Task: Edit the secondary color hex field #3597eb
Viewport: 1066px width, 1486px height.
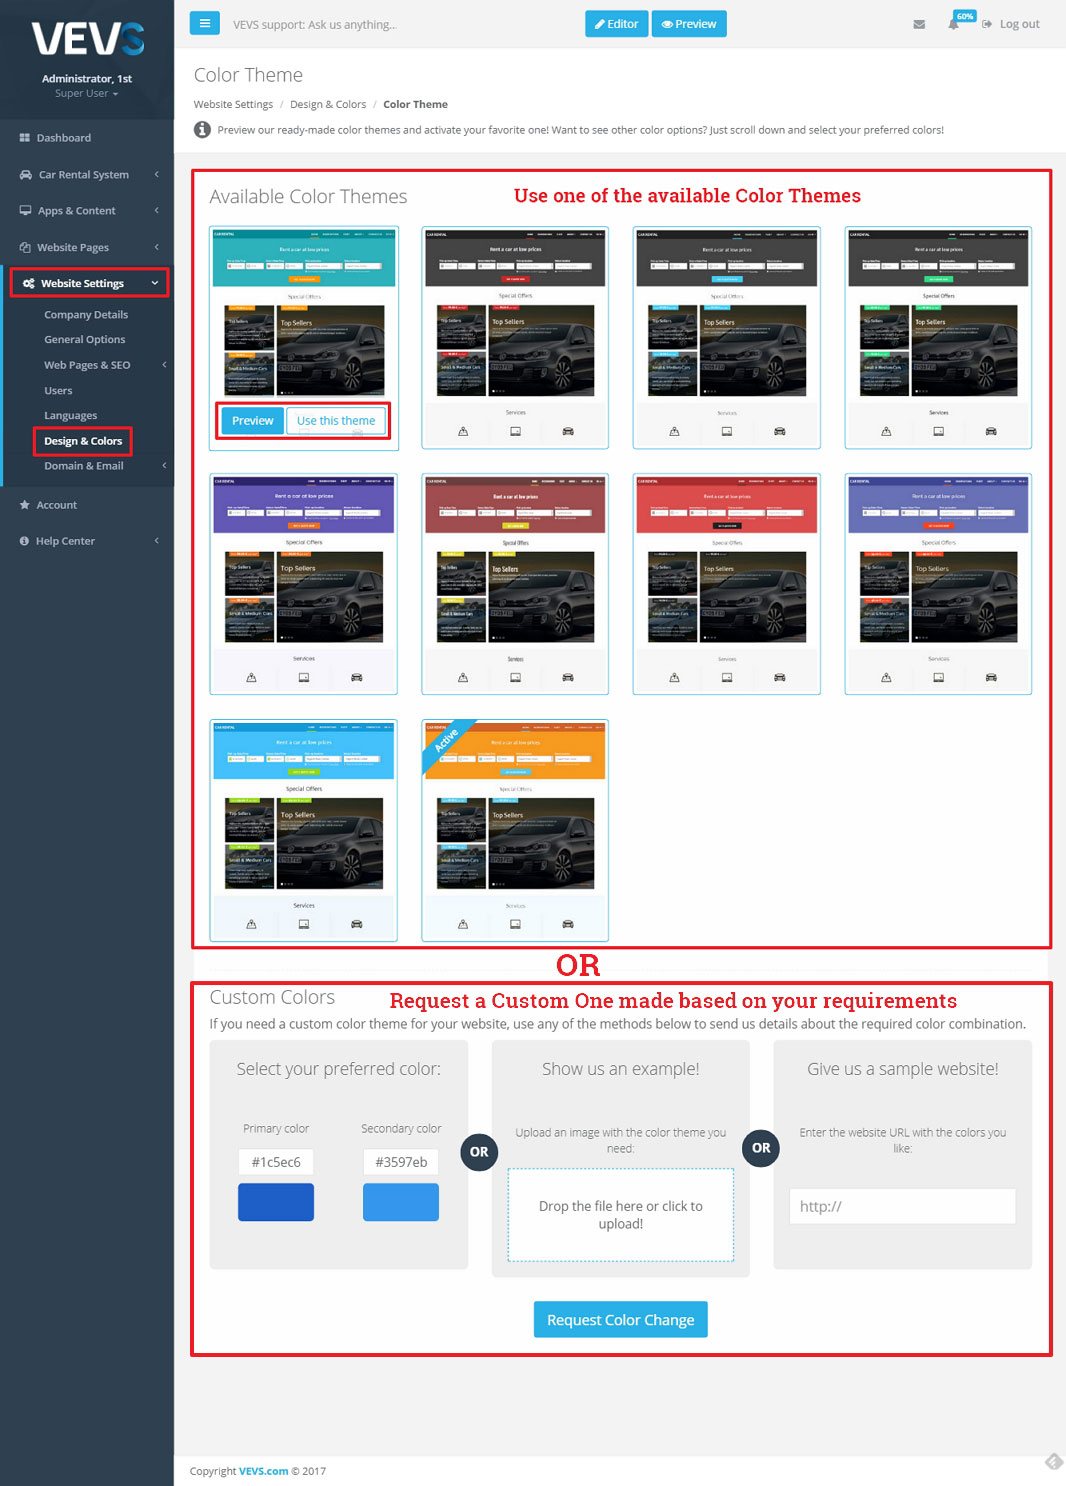Action: [401, 1162]
